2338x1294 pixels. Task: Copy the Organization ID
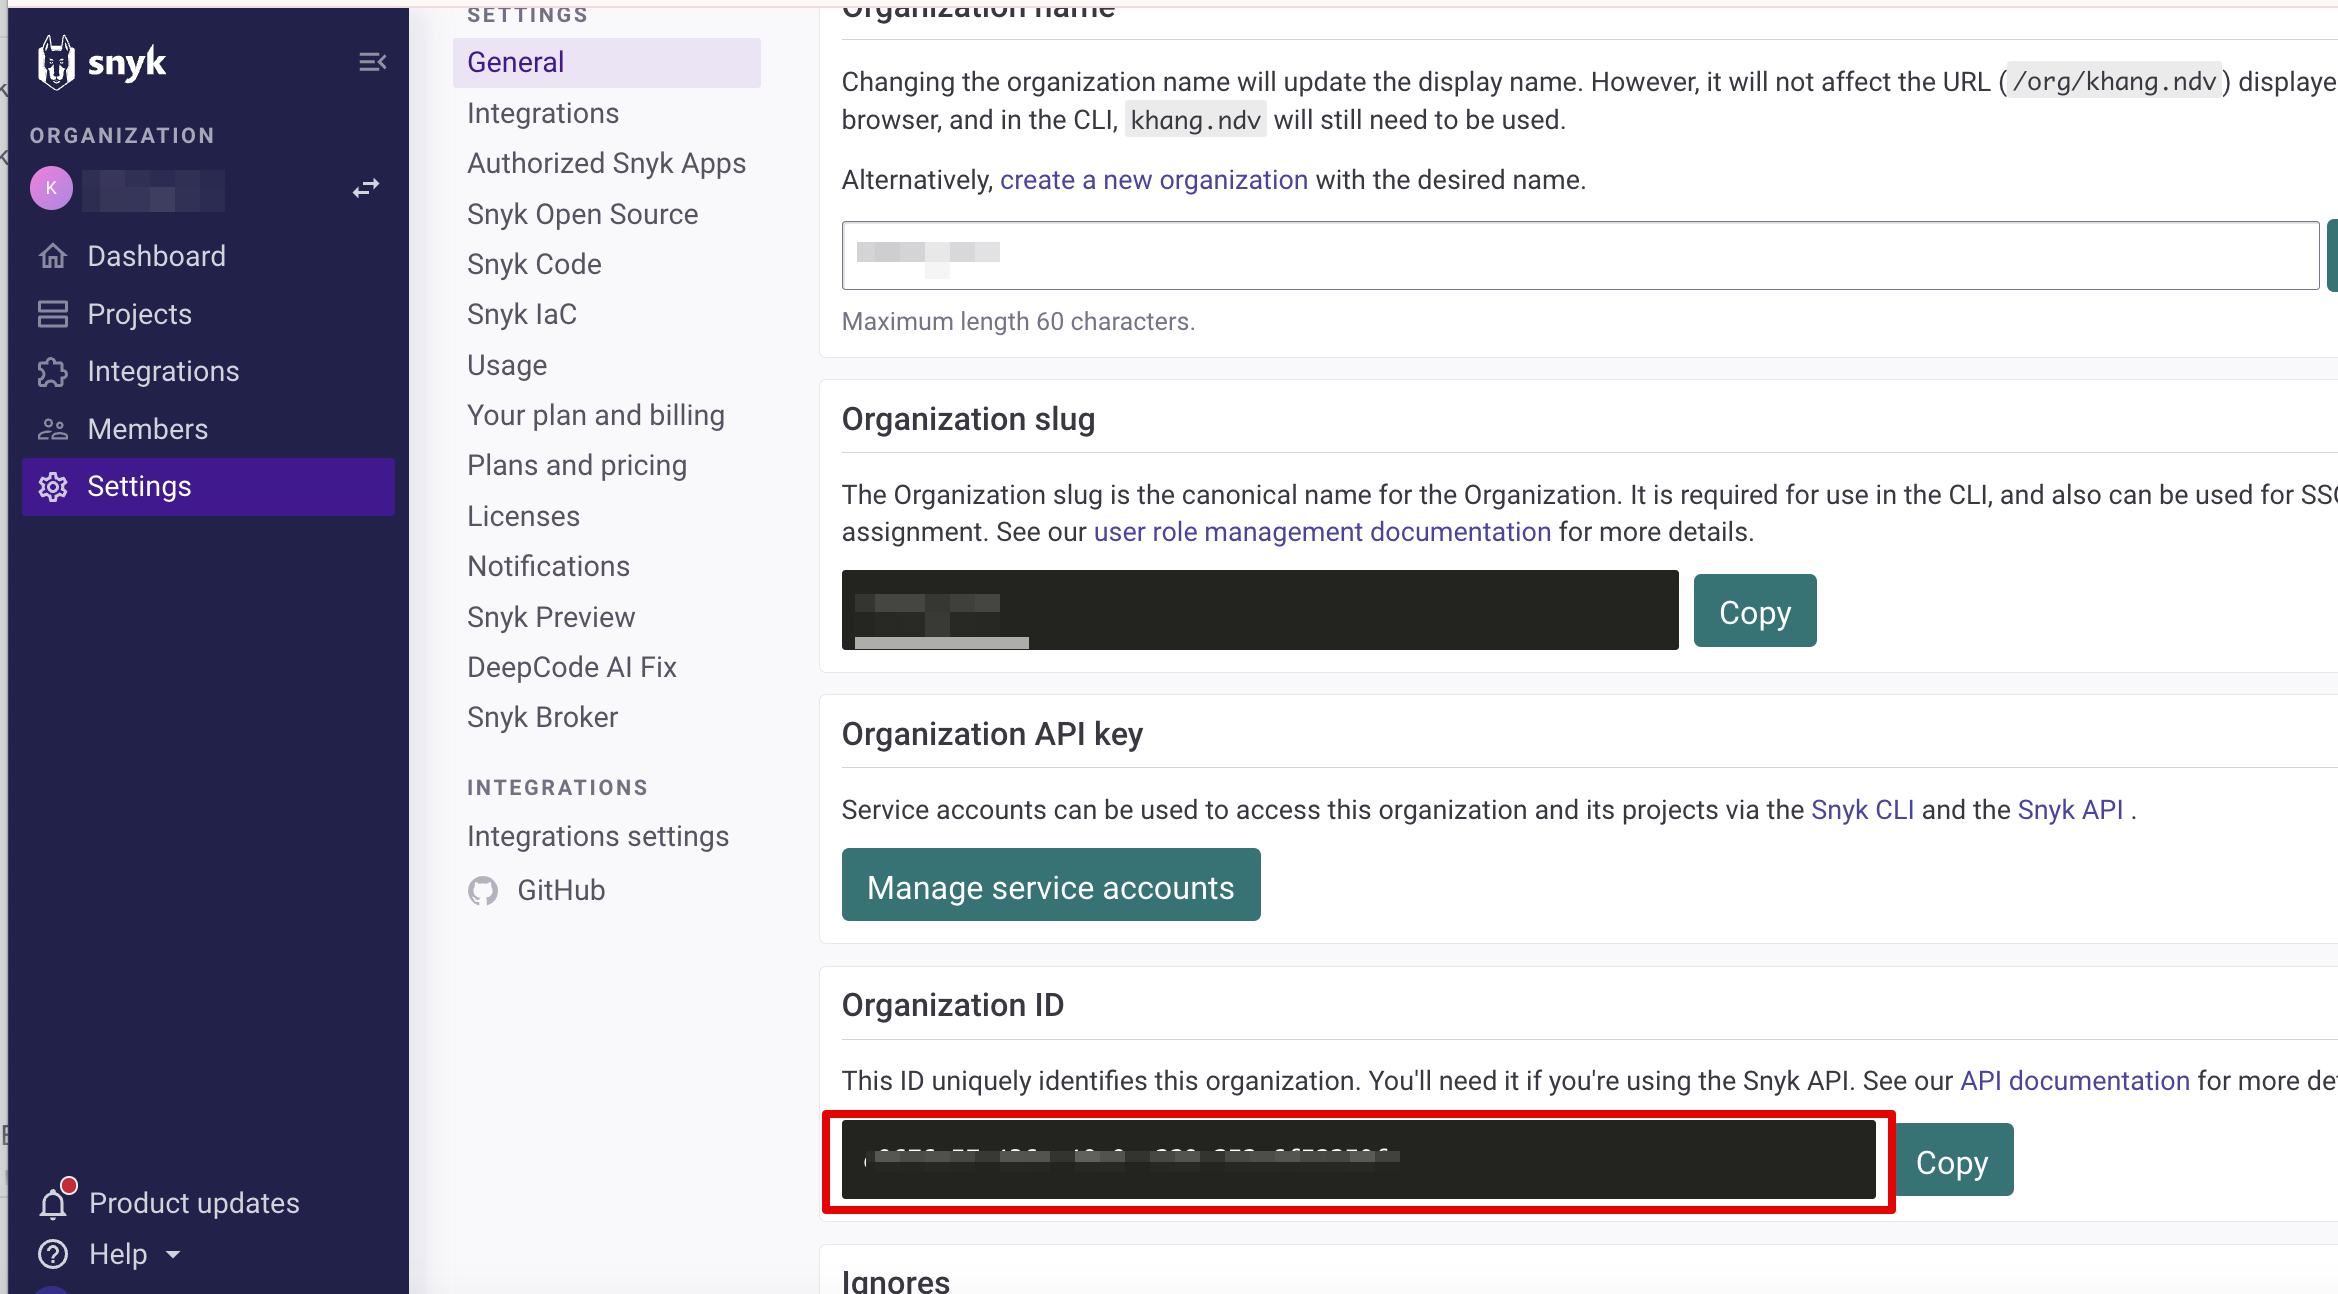[x=1951, y=1161]
